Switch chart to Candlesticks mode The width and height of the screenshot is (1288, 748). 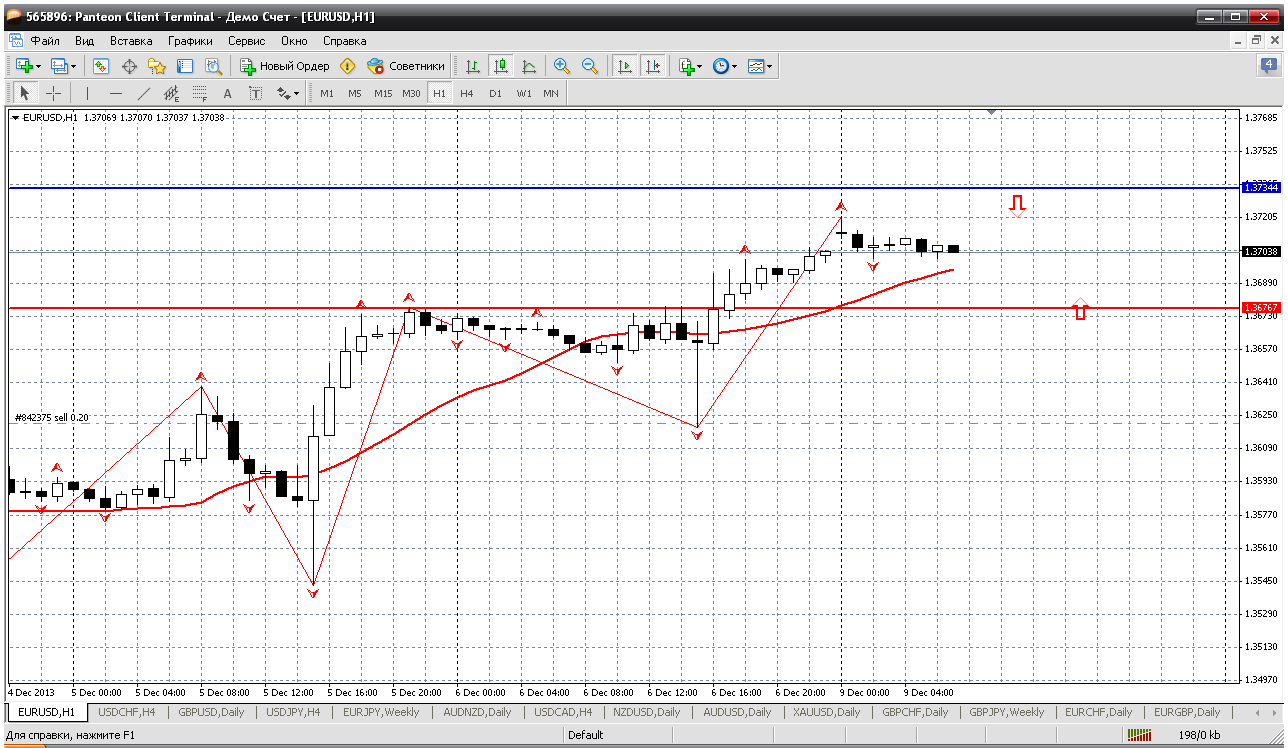(501, 66)
